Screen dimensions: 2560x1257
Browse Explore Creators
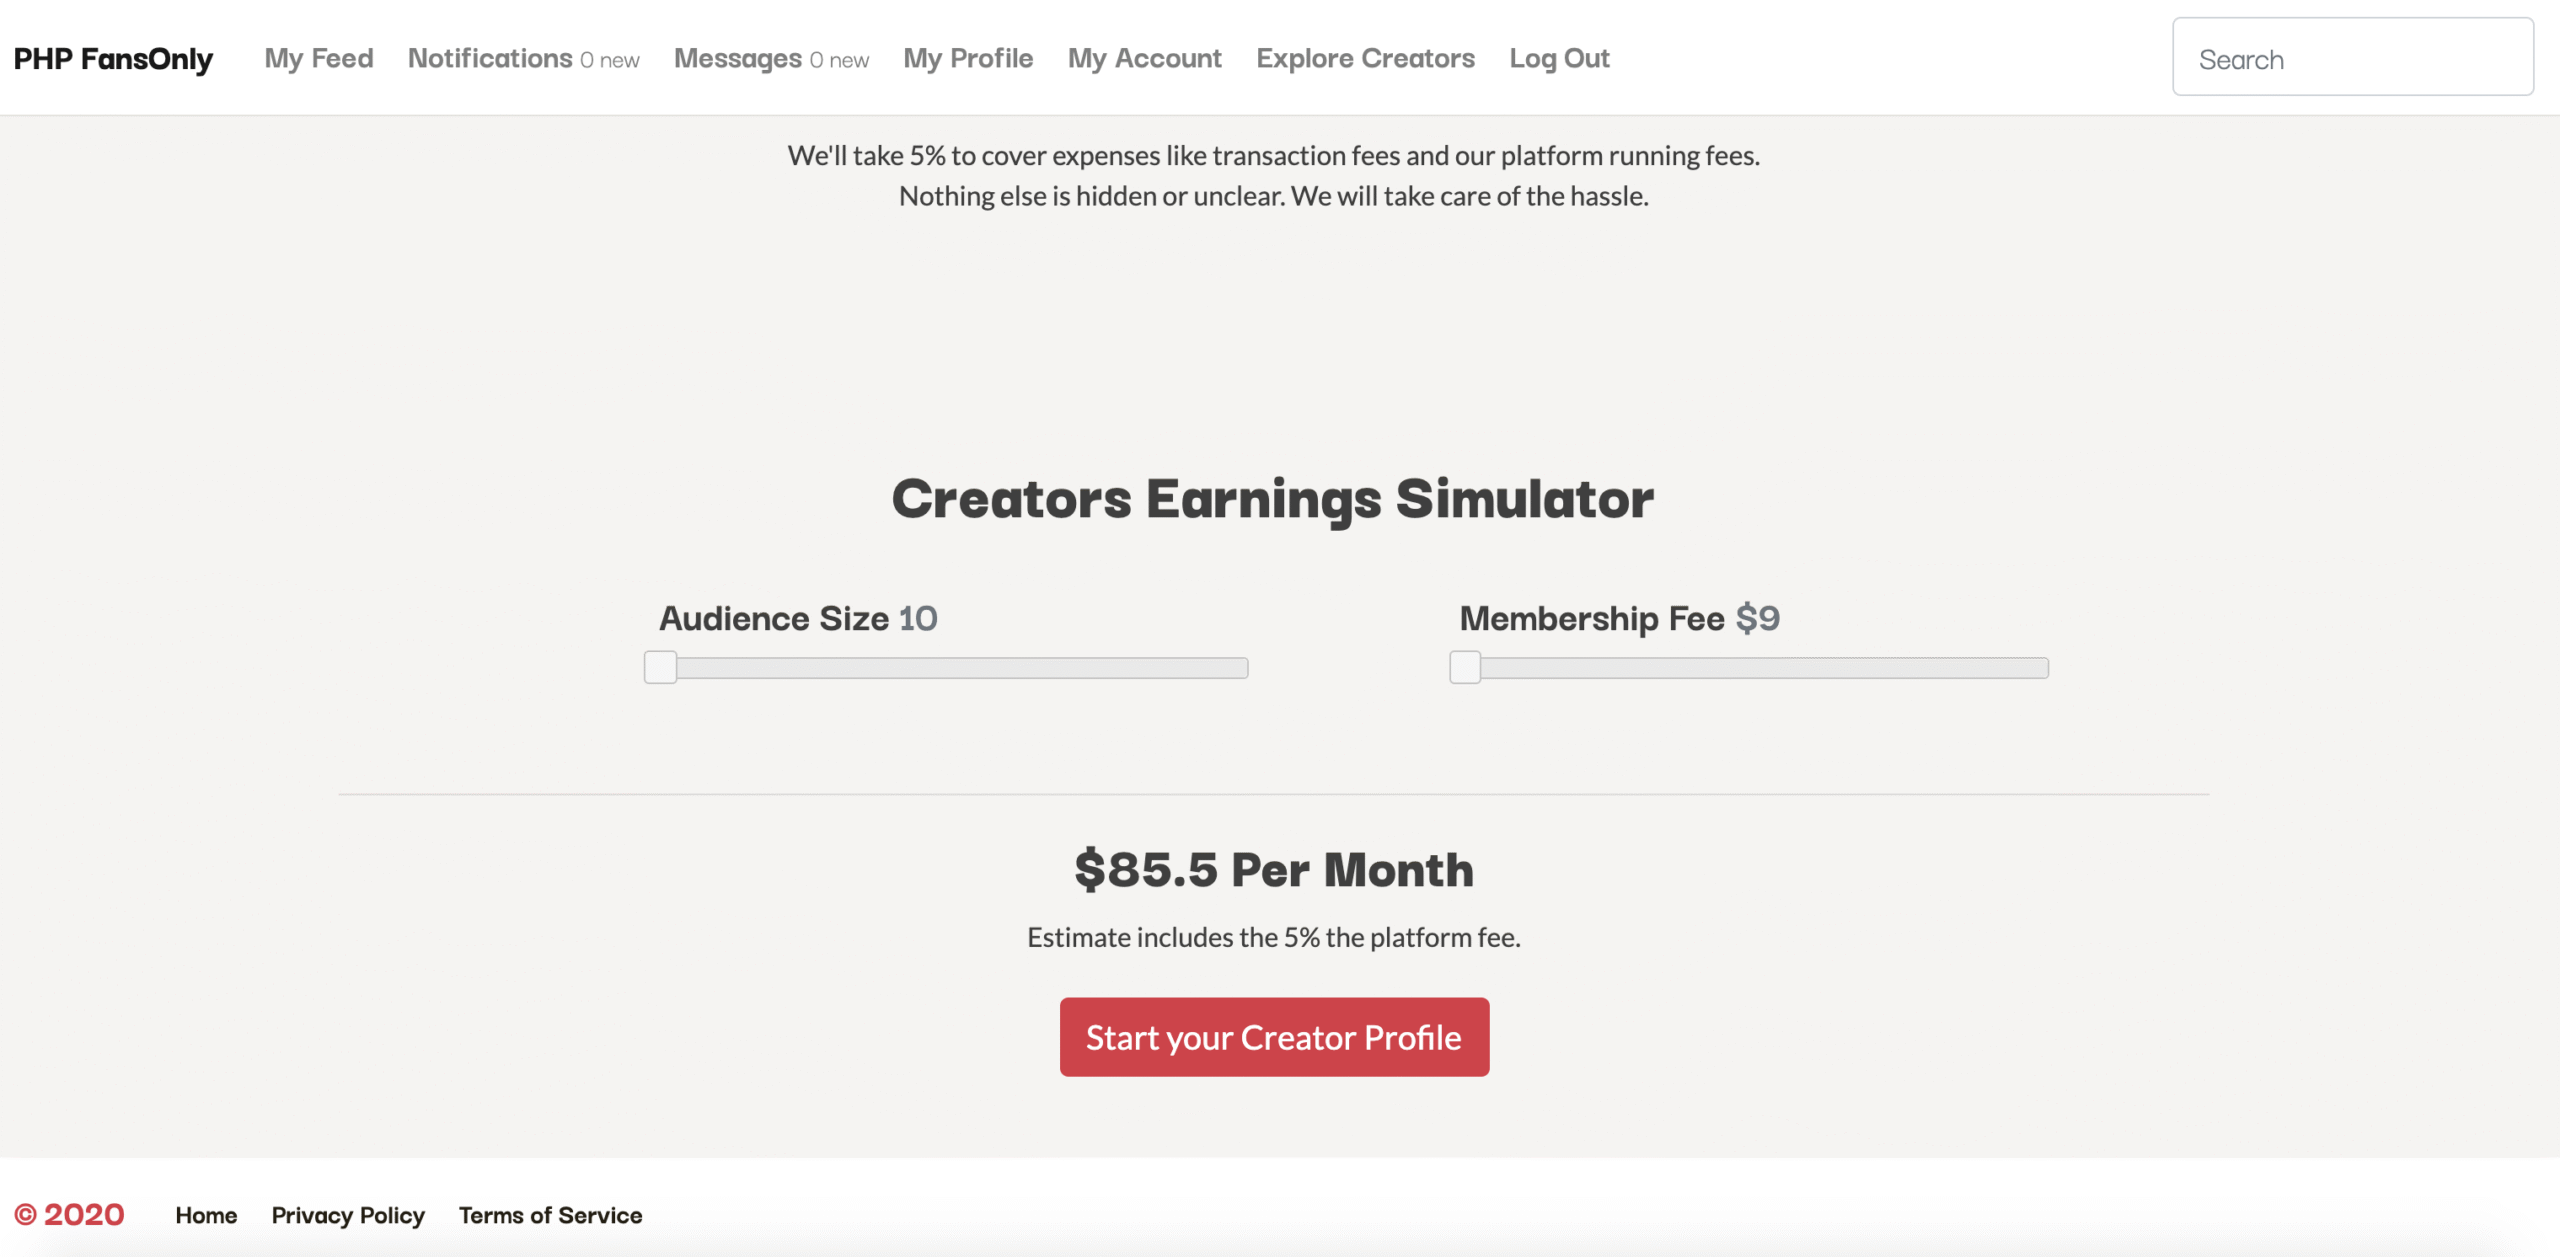click(x=1365, y=59)
